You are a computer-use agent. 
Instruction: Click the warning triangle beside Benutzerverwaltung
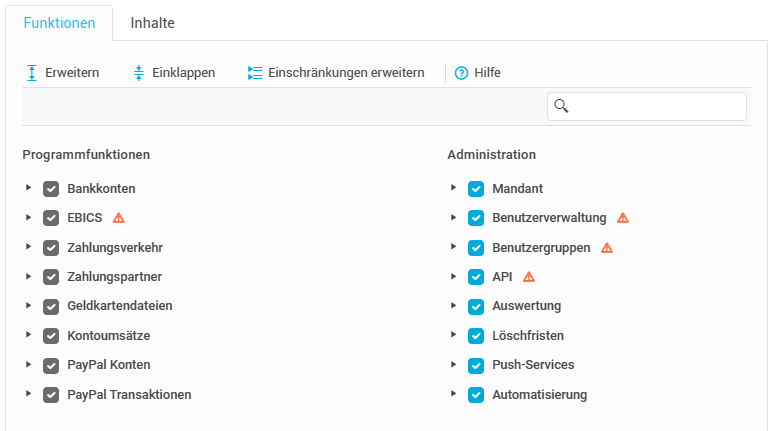623,218
